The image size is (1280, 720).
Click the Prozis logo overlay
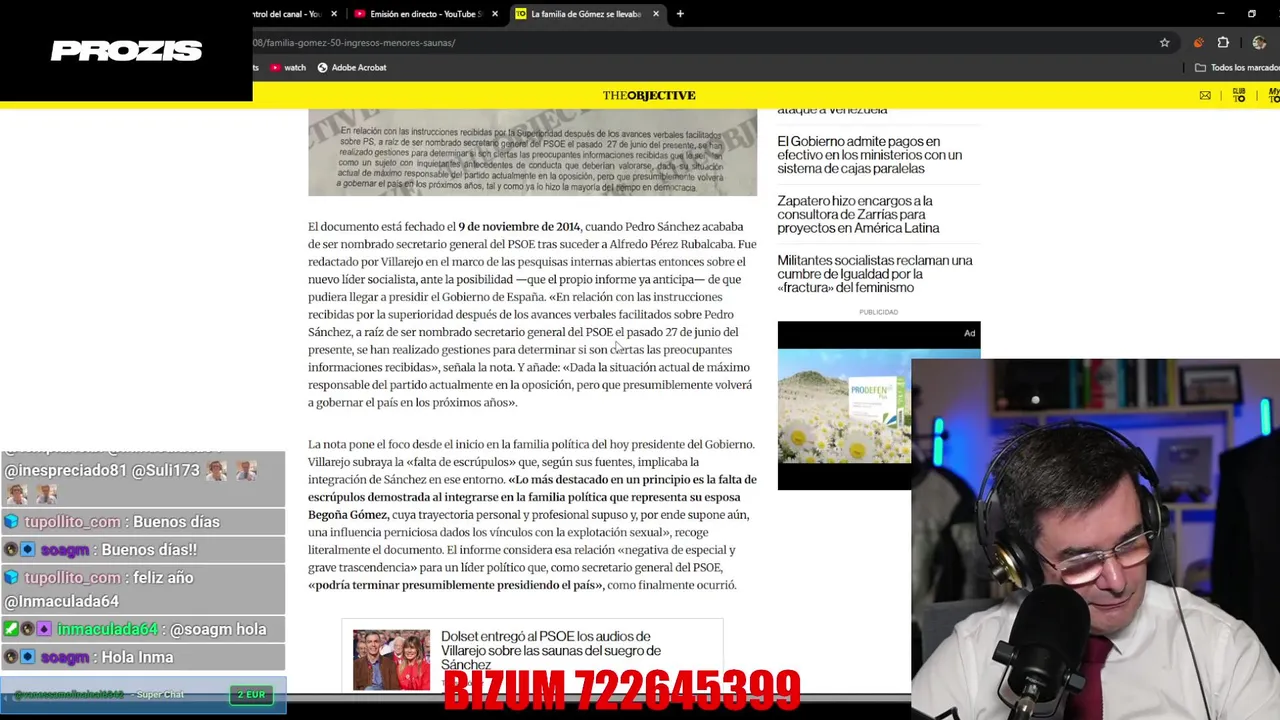pos(127,51)
